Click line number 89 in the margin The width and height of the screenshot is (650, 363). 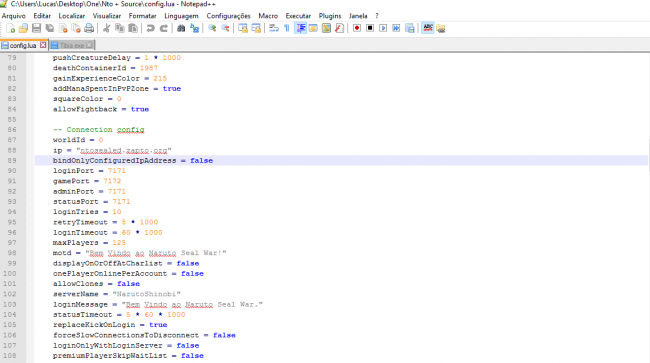tap(12, 160)
